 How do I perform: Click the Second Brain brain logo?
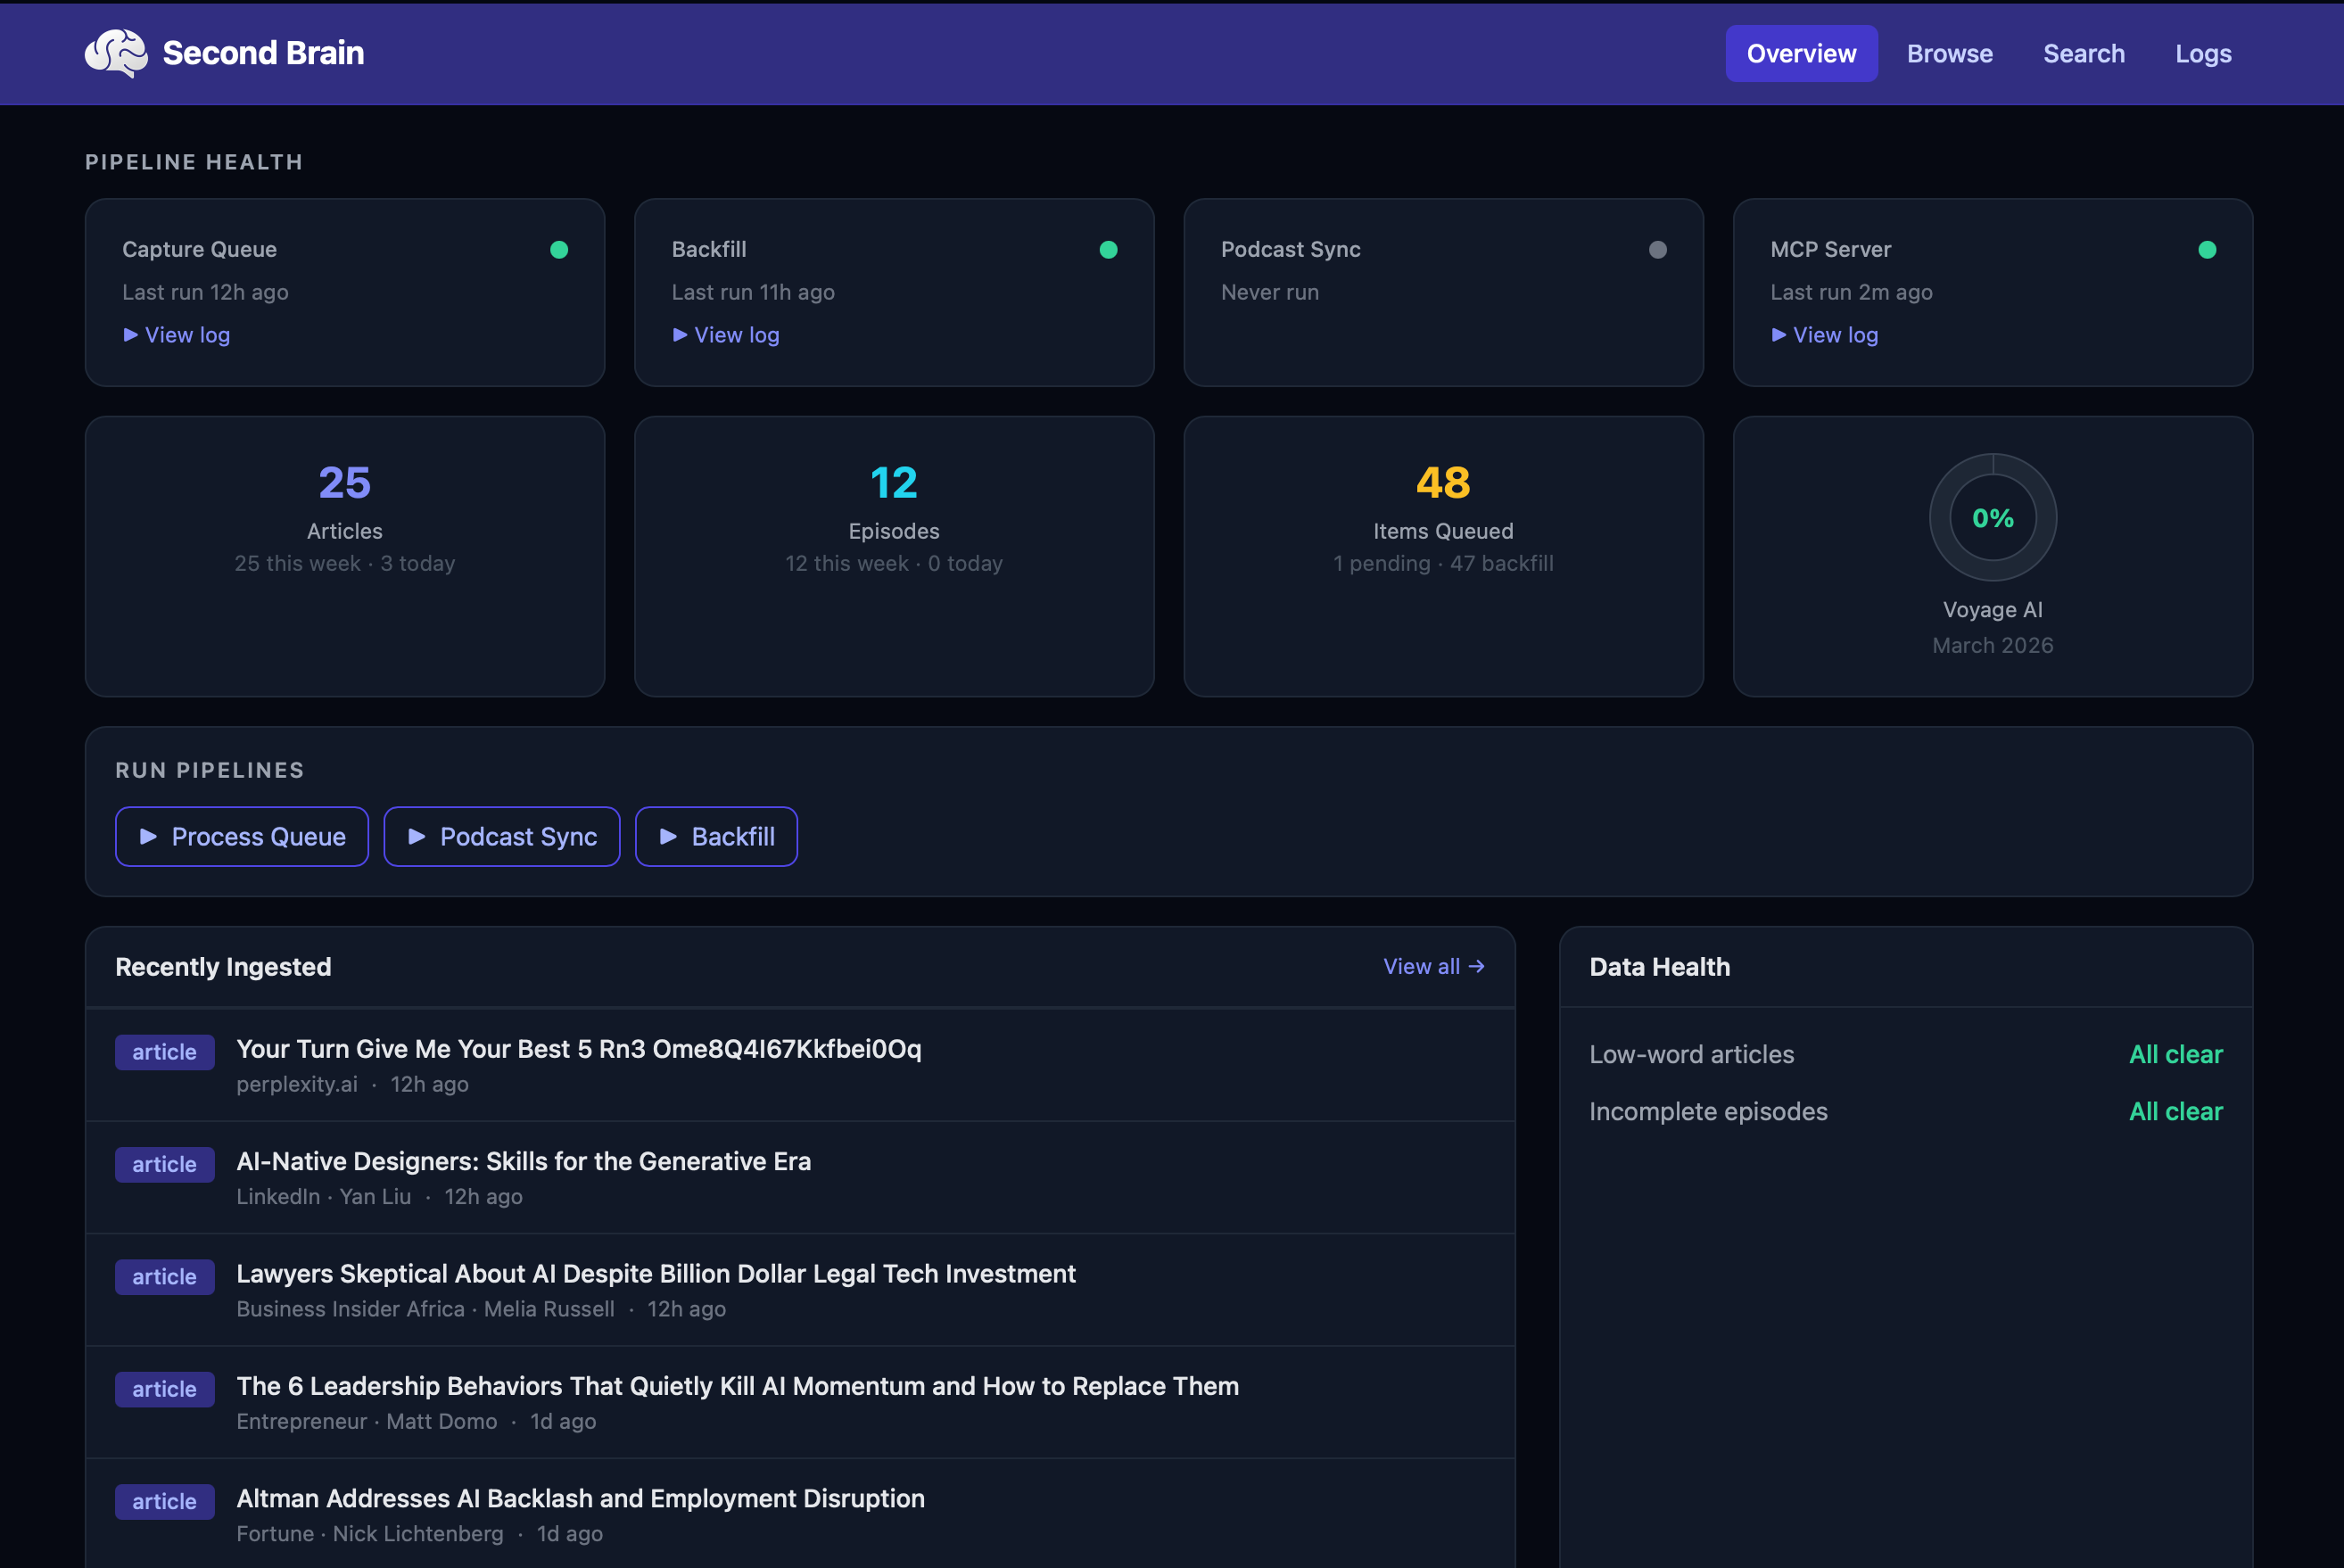[118, 53]
